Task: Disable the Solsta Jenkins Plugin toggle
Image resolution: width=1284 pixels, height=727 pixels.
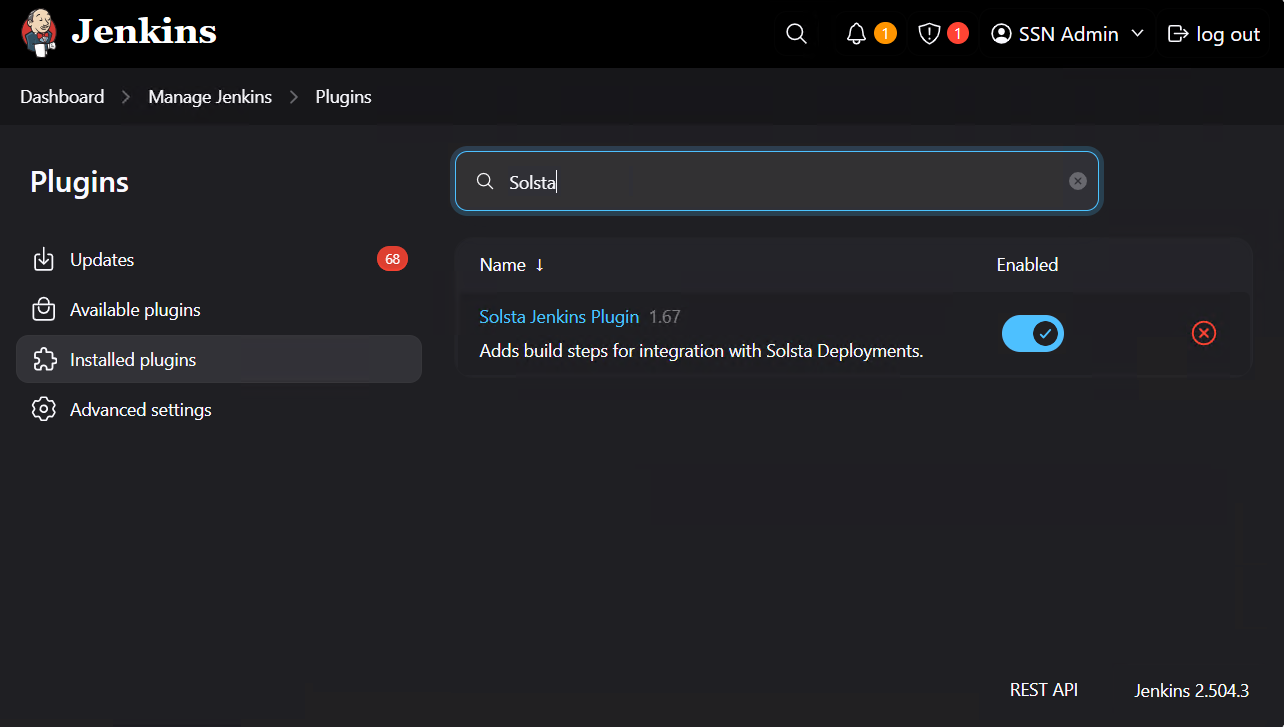Action: tap(1032, 333)
